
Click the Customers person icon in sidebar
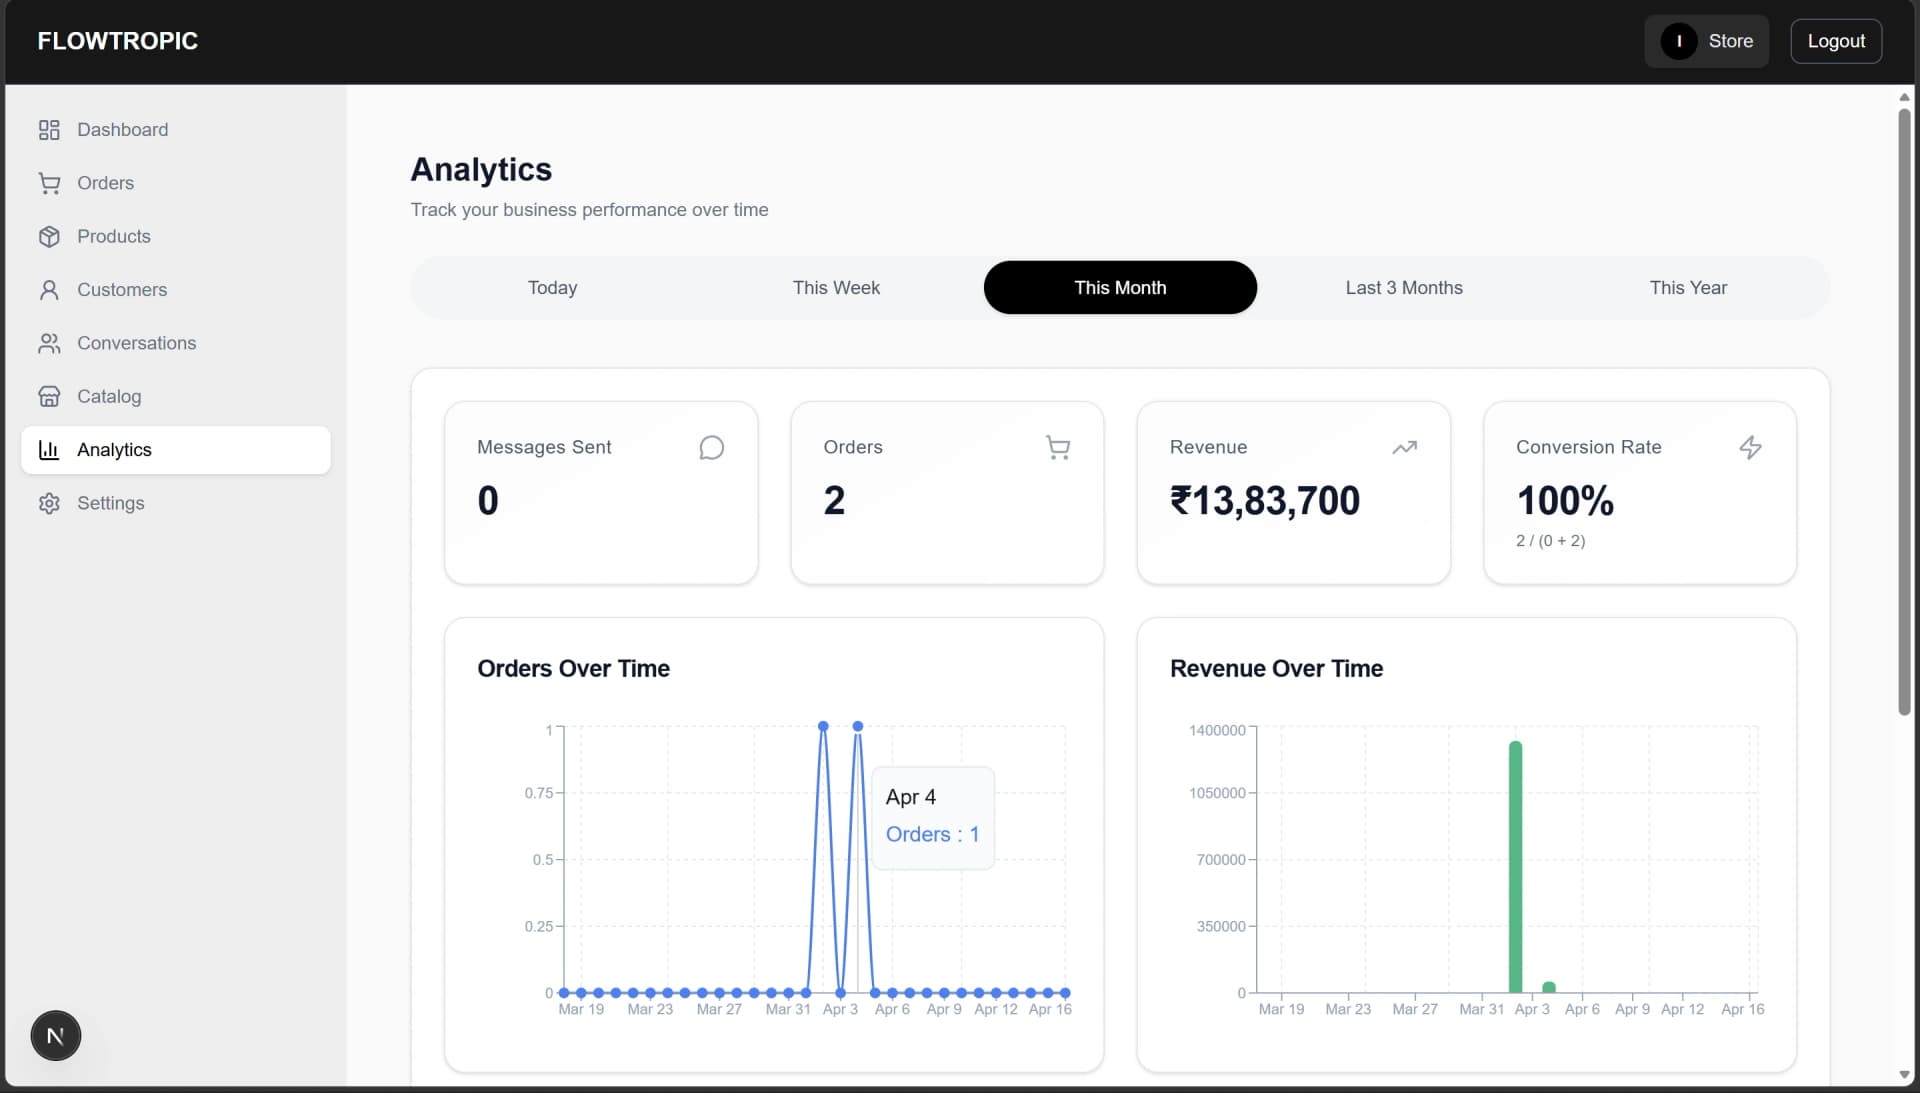point(49,290)
